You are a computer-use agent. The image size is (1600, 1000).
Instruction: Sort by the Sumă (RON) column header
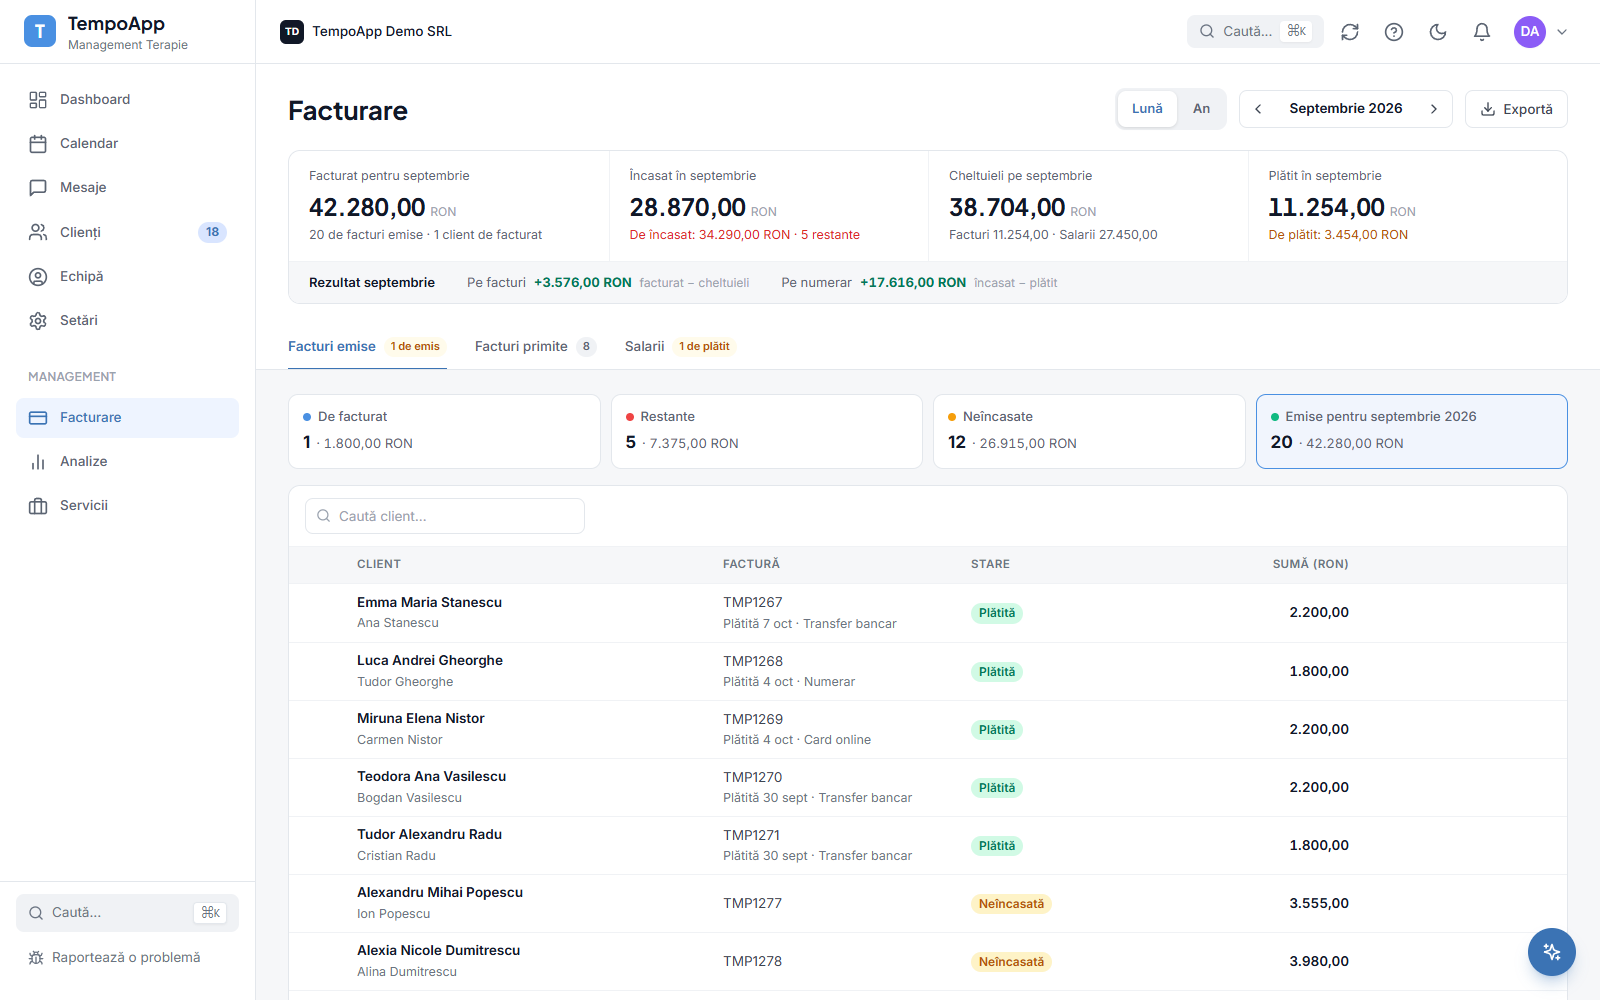point(1310,564)
